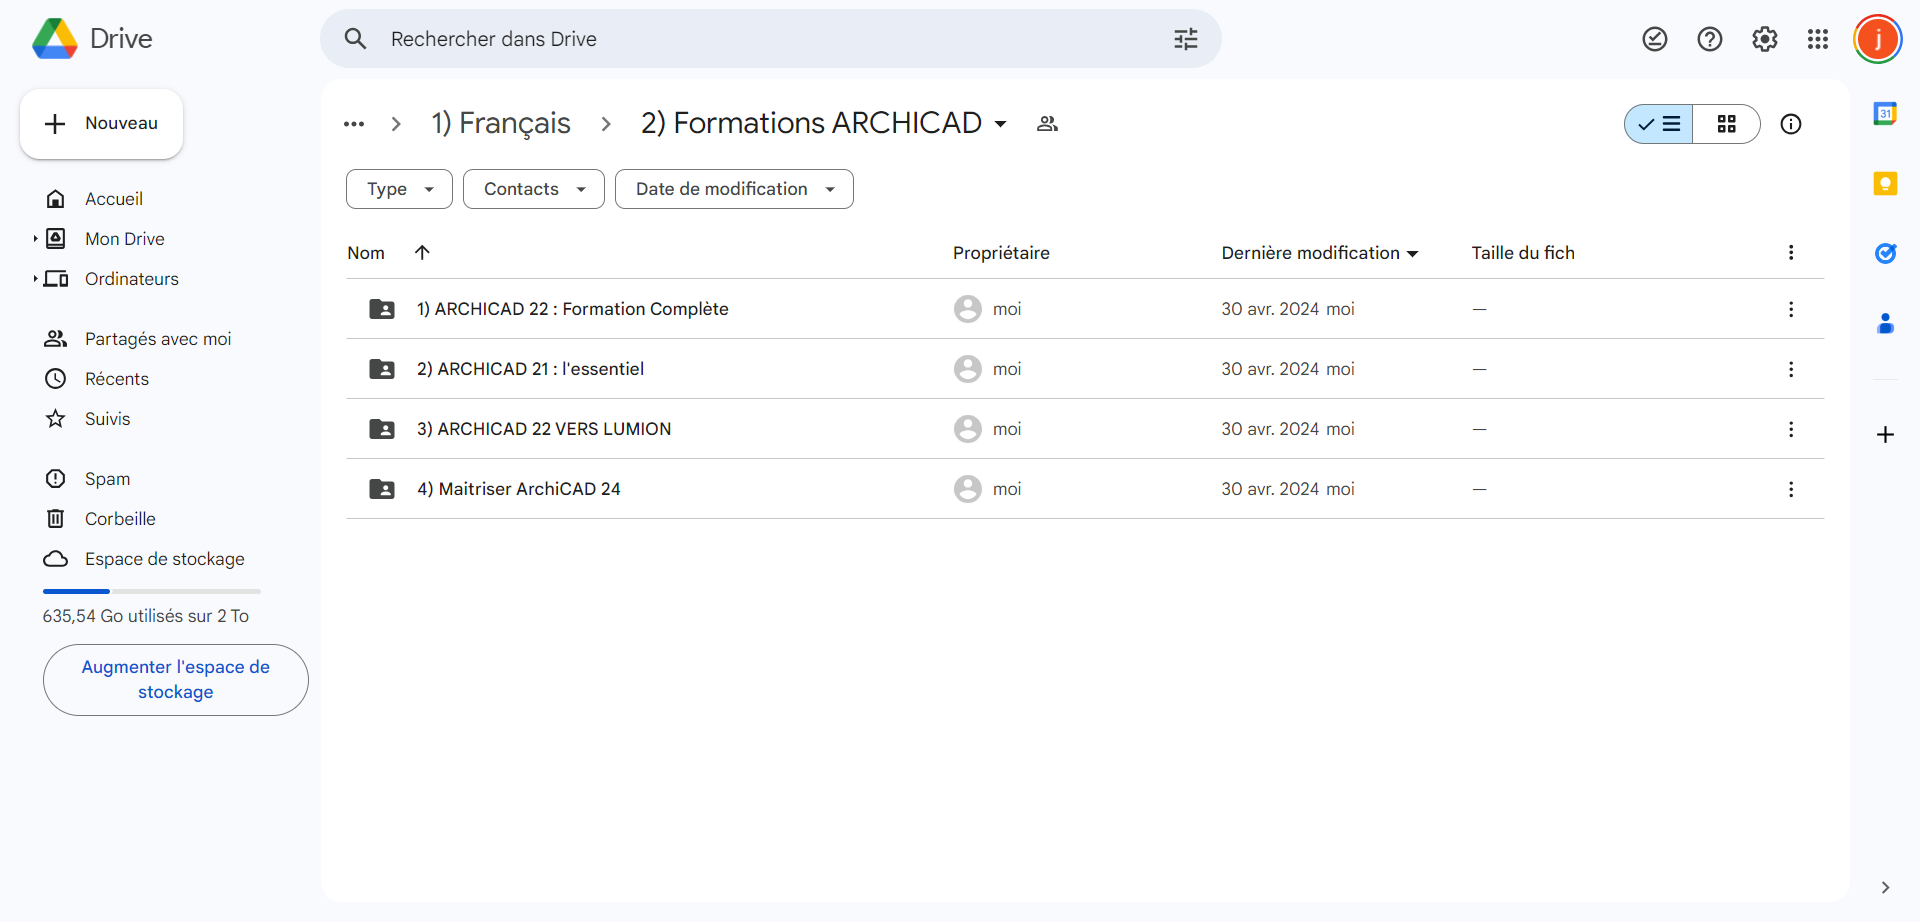Open the Google apps grid
This screenshot has height=922, width=1920.
point(1818,39)
